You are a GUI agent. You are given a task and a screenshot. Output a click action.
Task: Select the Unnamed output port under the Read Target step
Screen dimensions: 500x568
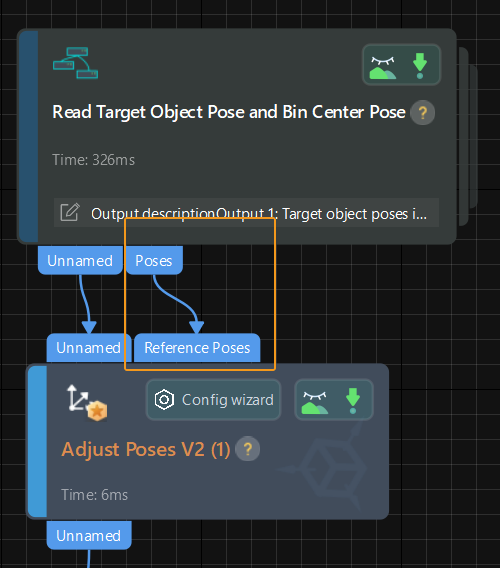coord(80,260)
